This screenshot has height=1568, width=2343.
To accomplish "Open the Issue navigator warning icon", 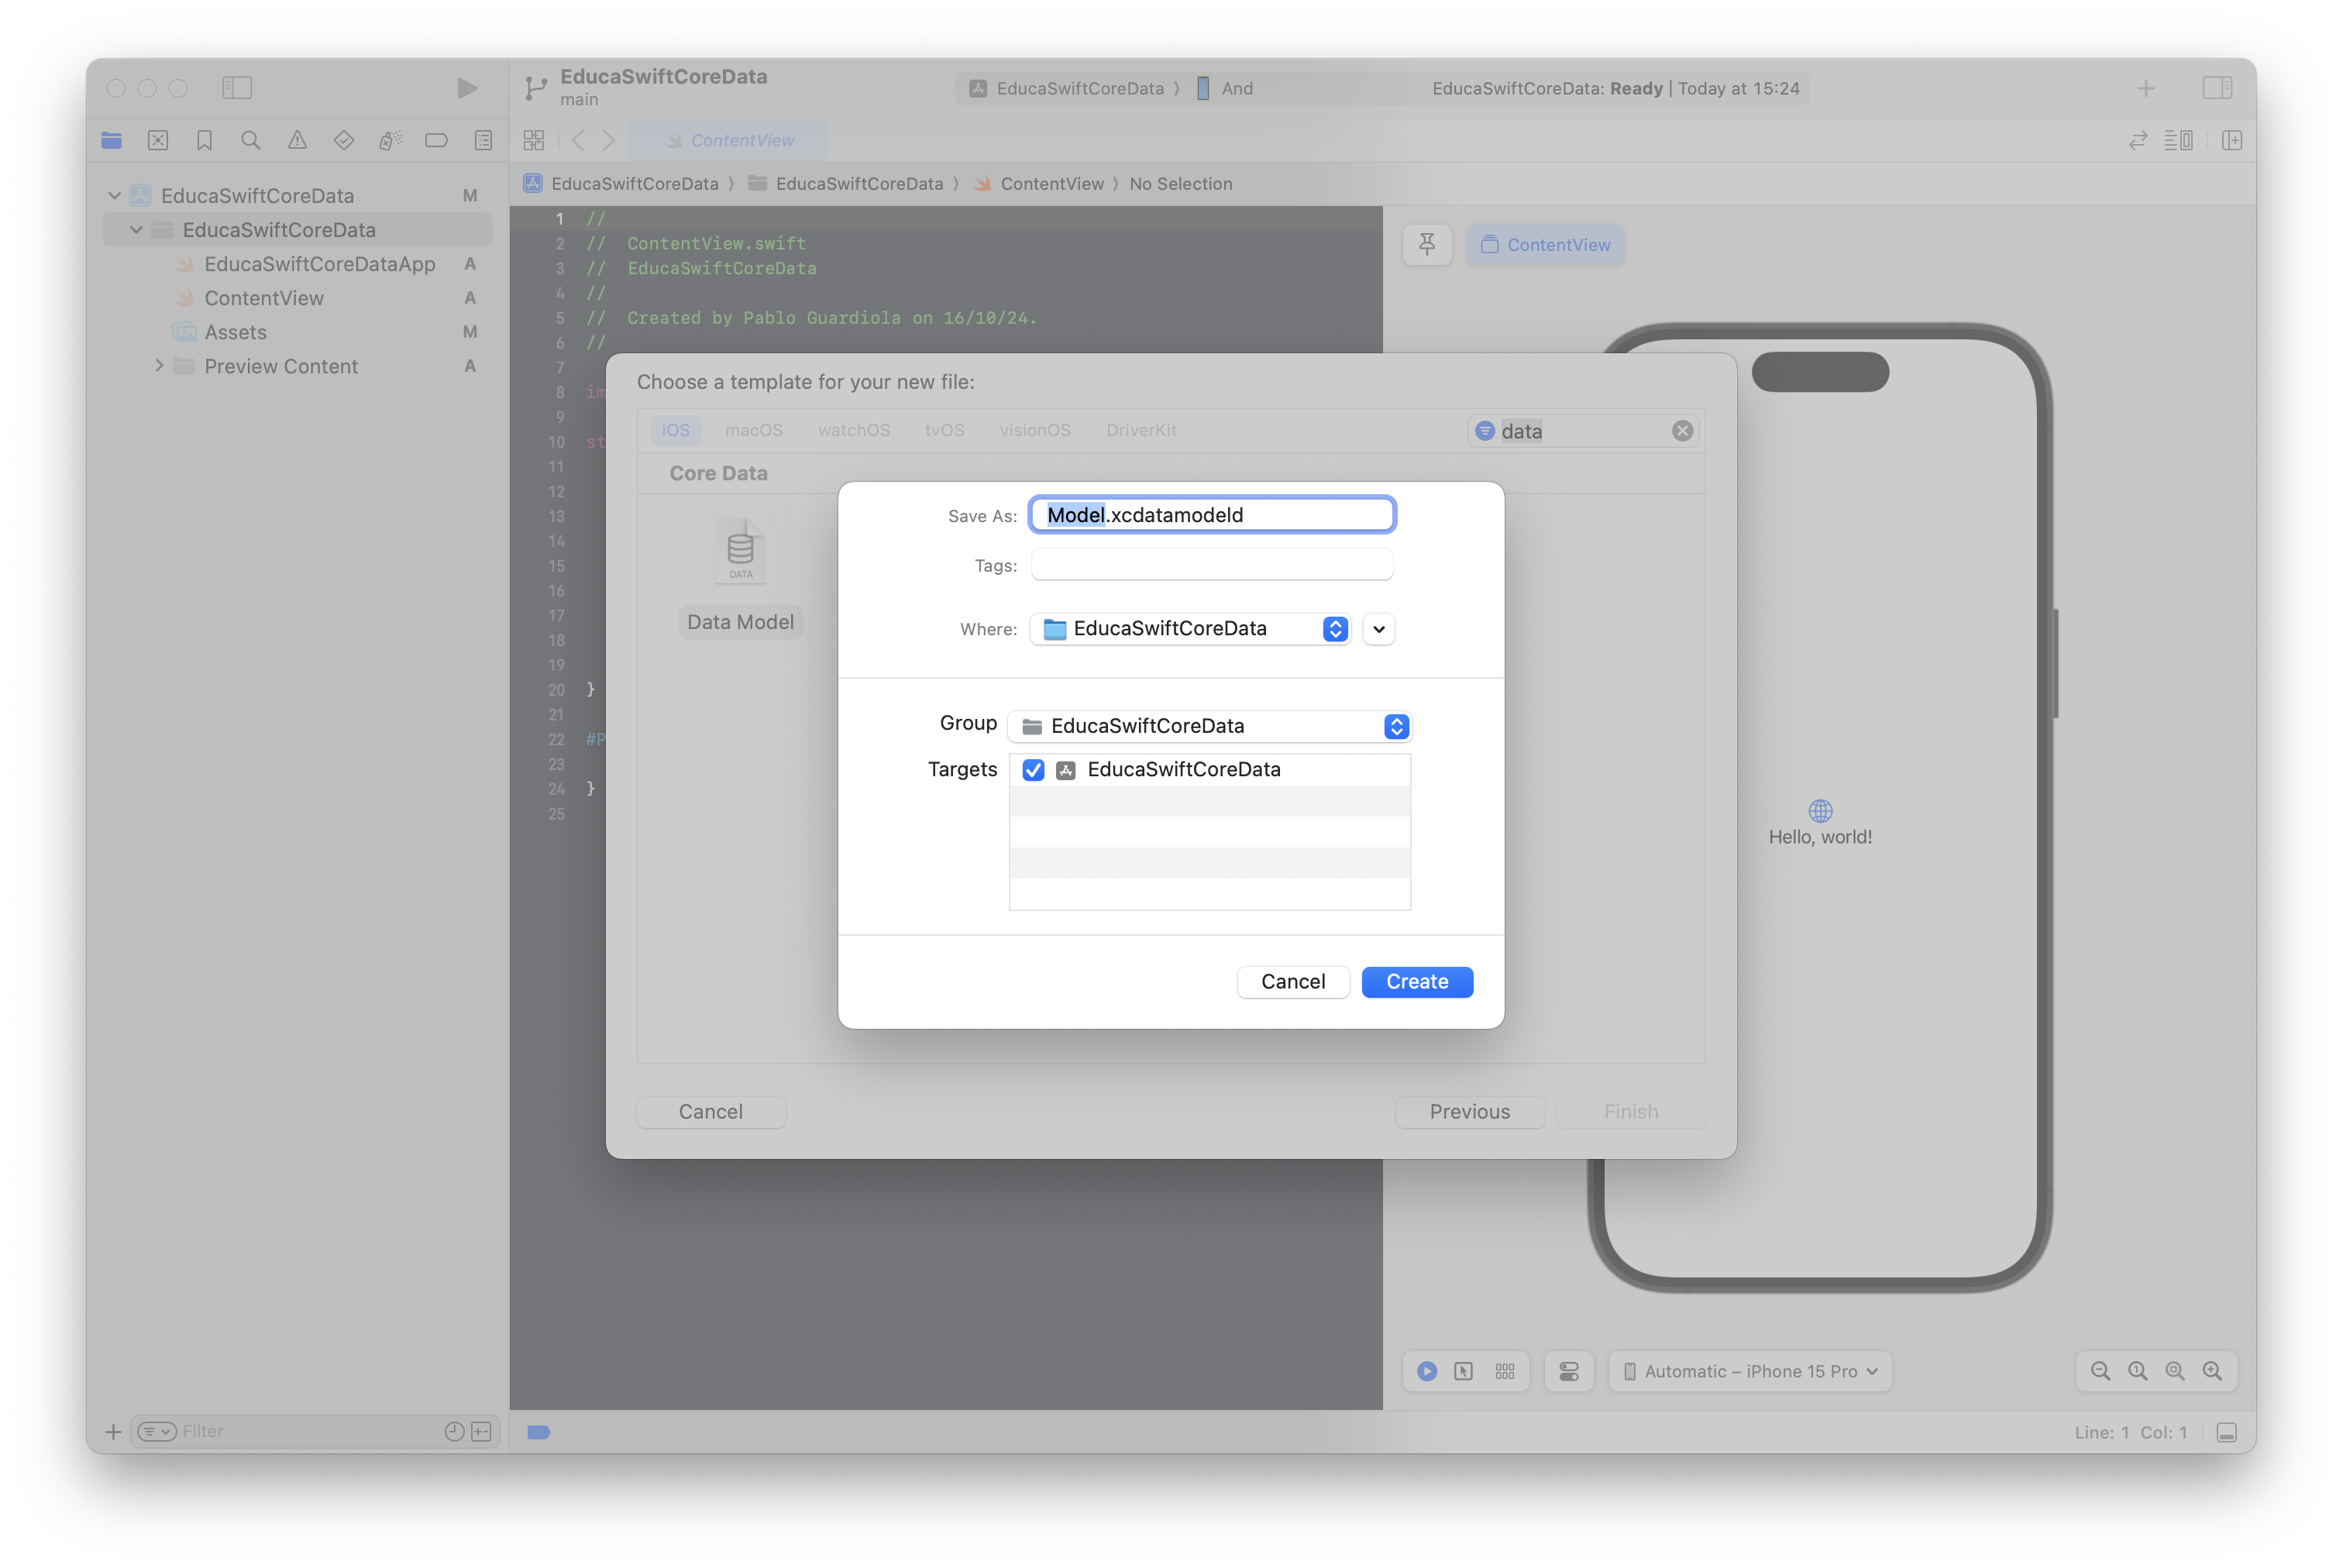I will tap(297, 140).
